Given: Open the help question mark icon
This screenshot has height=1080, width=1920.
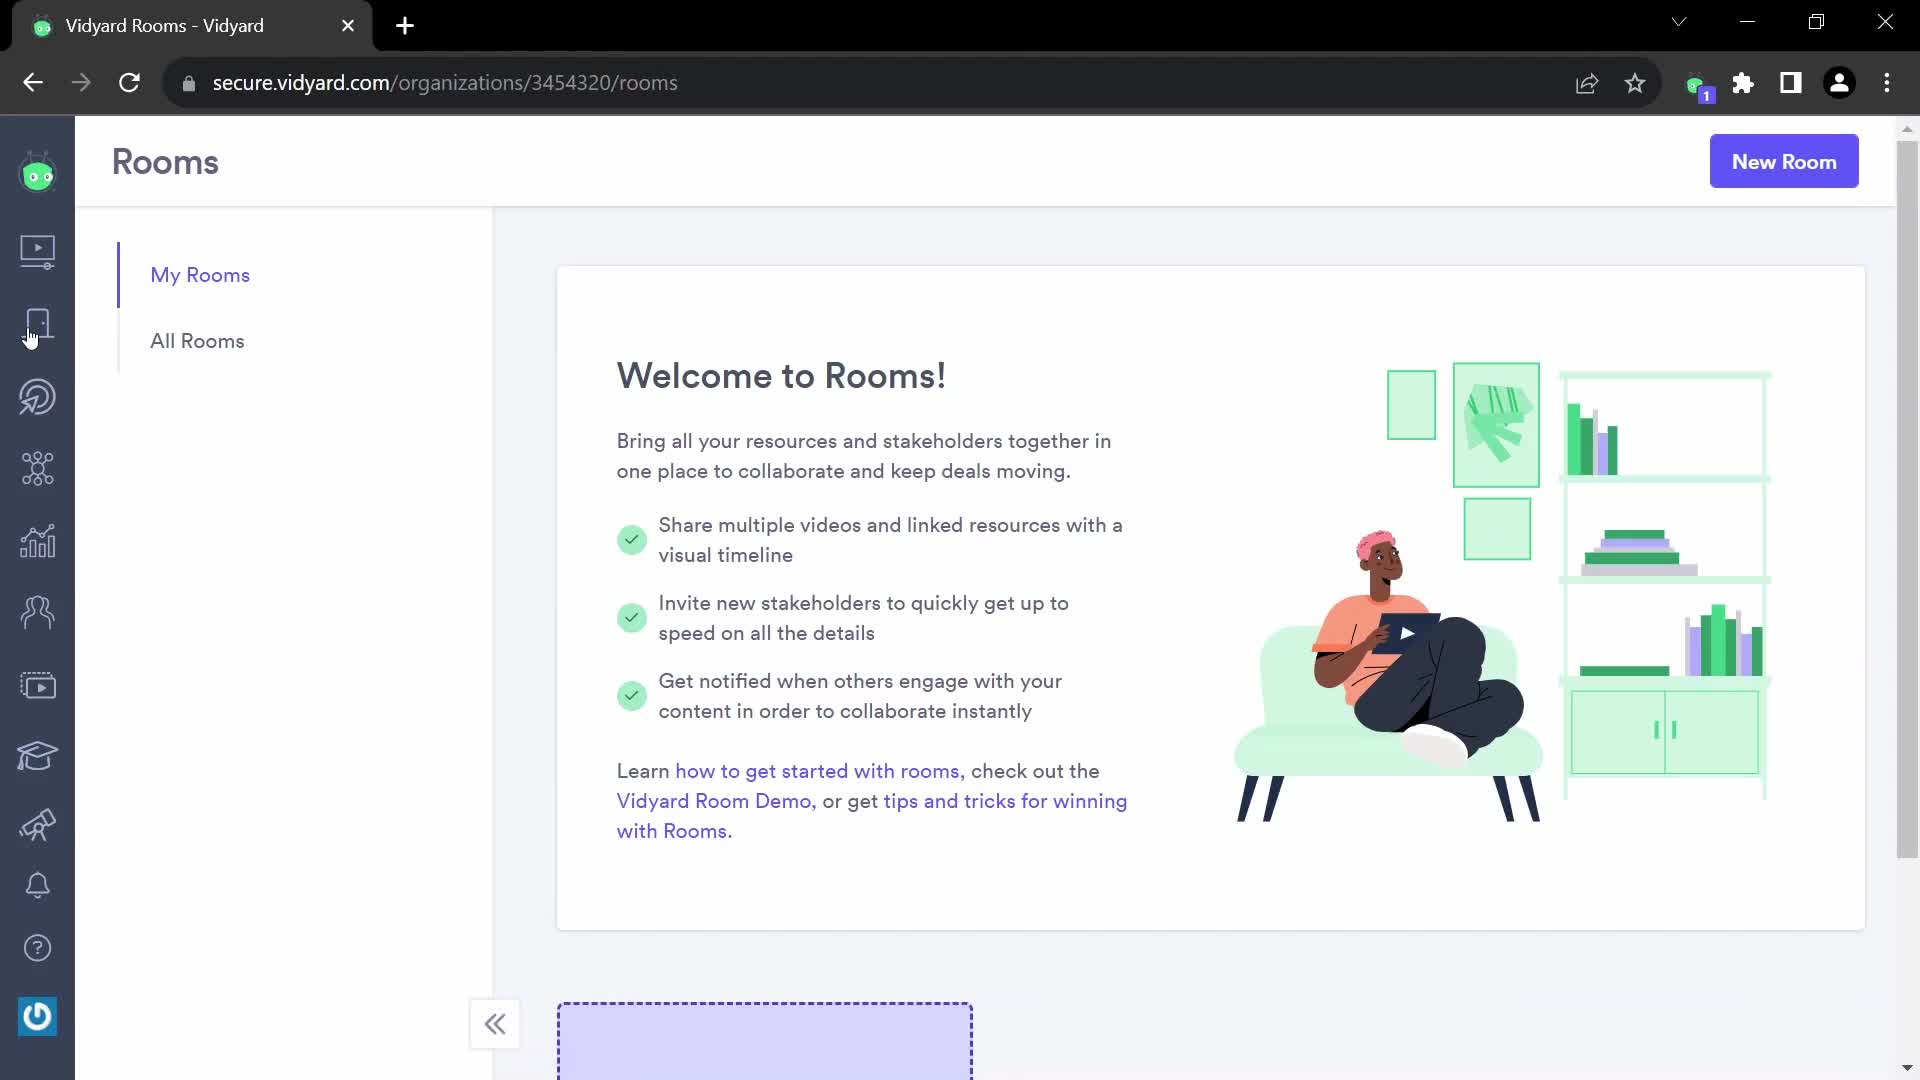Looking at the screenshot, I should coord(37,948).
